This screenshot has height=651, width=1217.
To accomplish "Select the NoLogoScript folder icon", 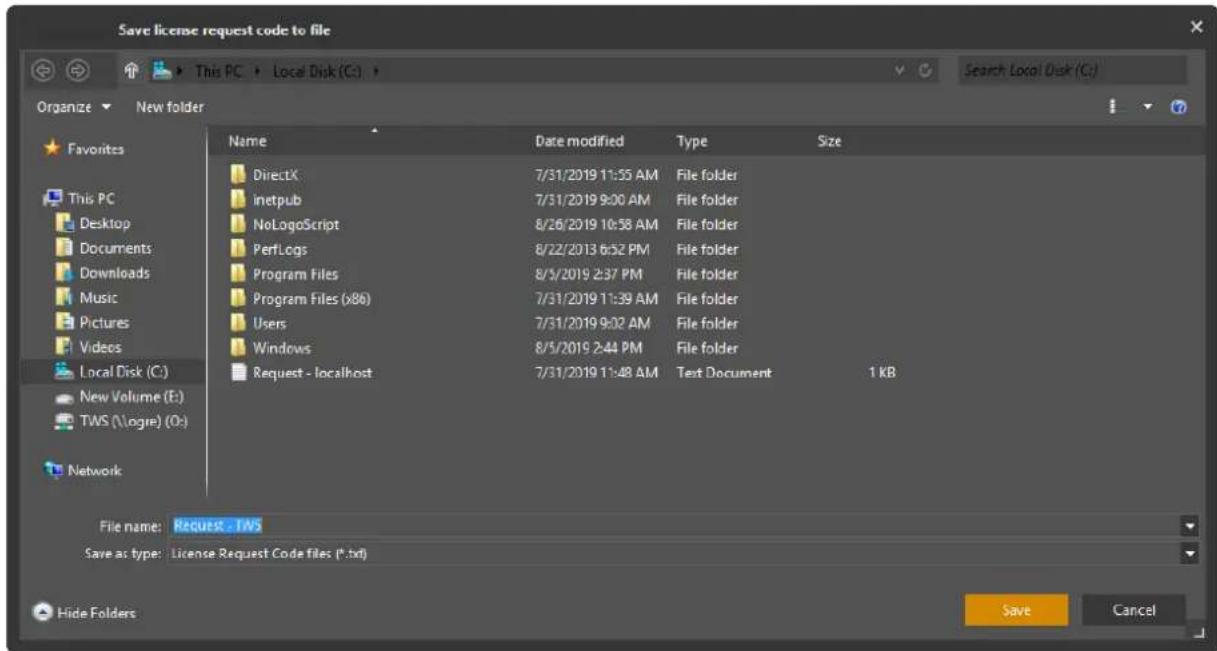I will tap(238, 224).
